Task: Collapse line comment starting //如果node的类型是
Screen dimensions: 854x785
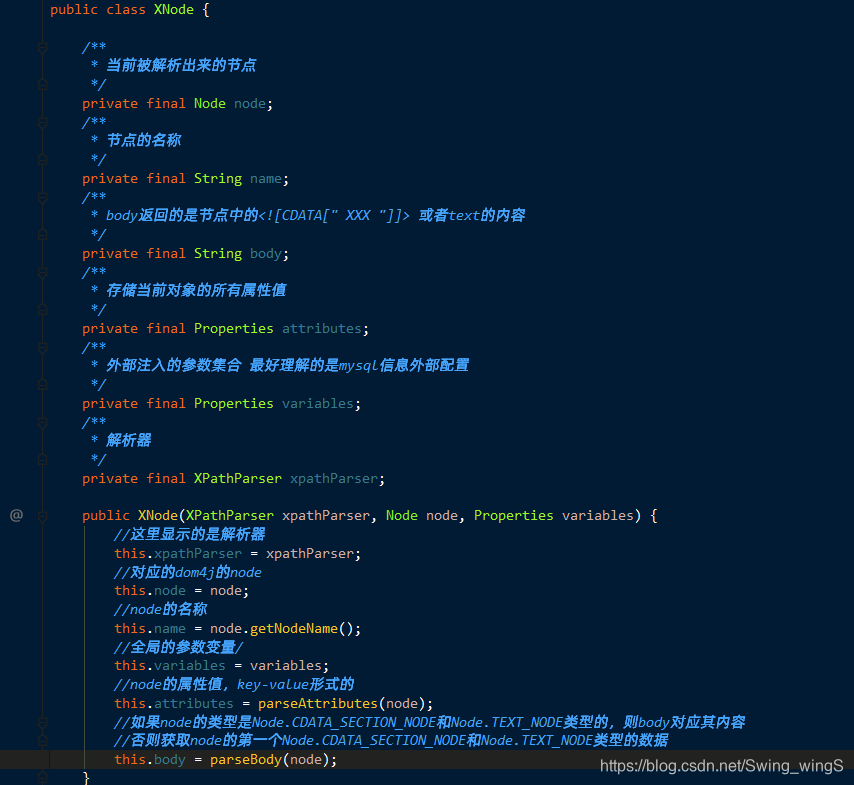Action: click(42, 723)
